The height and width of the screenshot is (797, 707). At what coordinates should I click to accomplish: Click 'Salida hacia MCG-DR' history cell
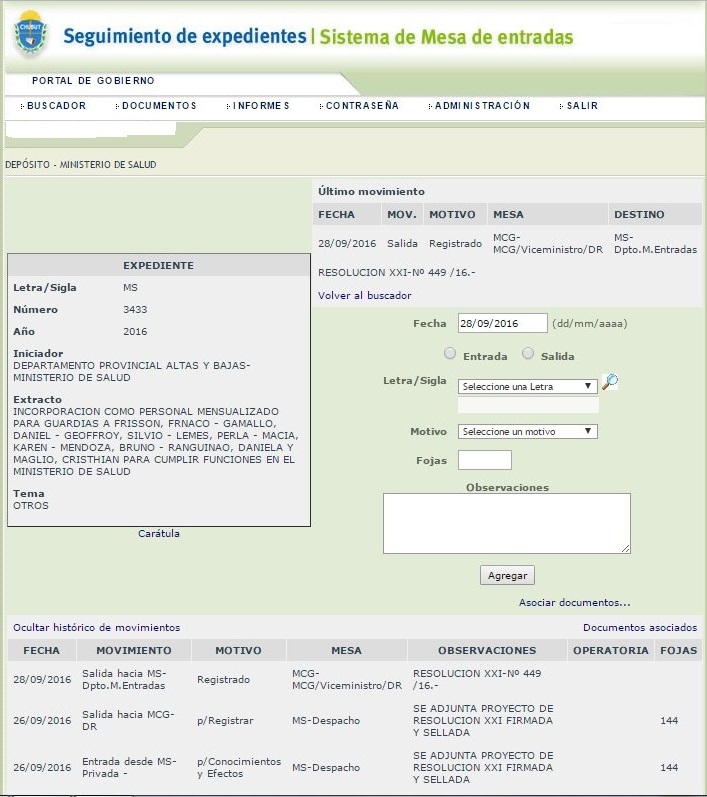click(128, 720)
